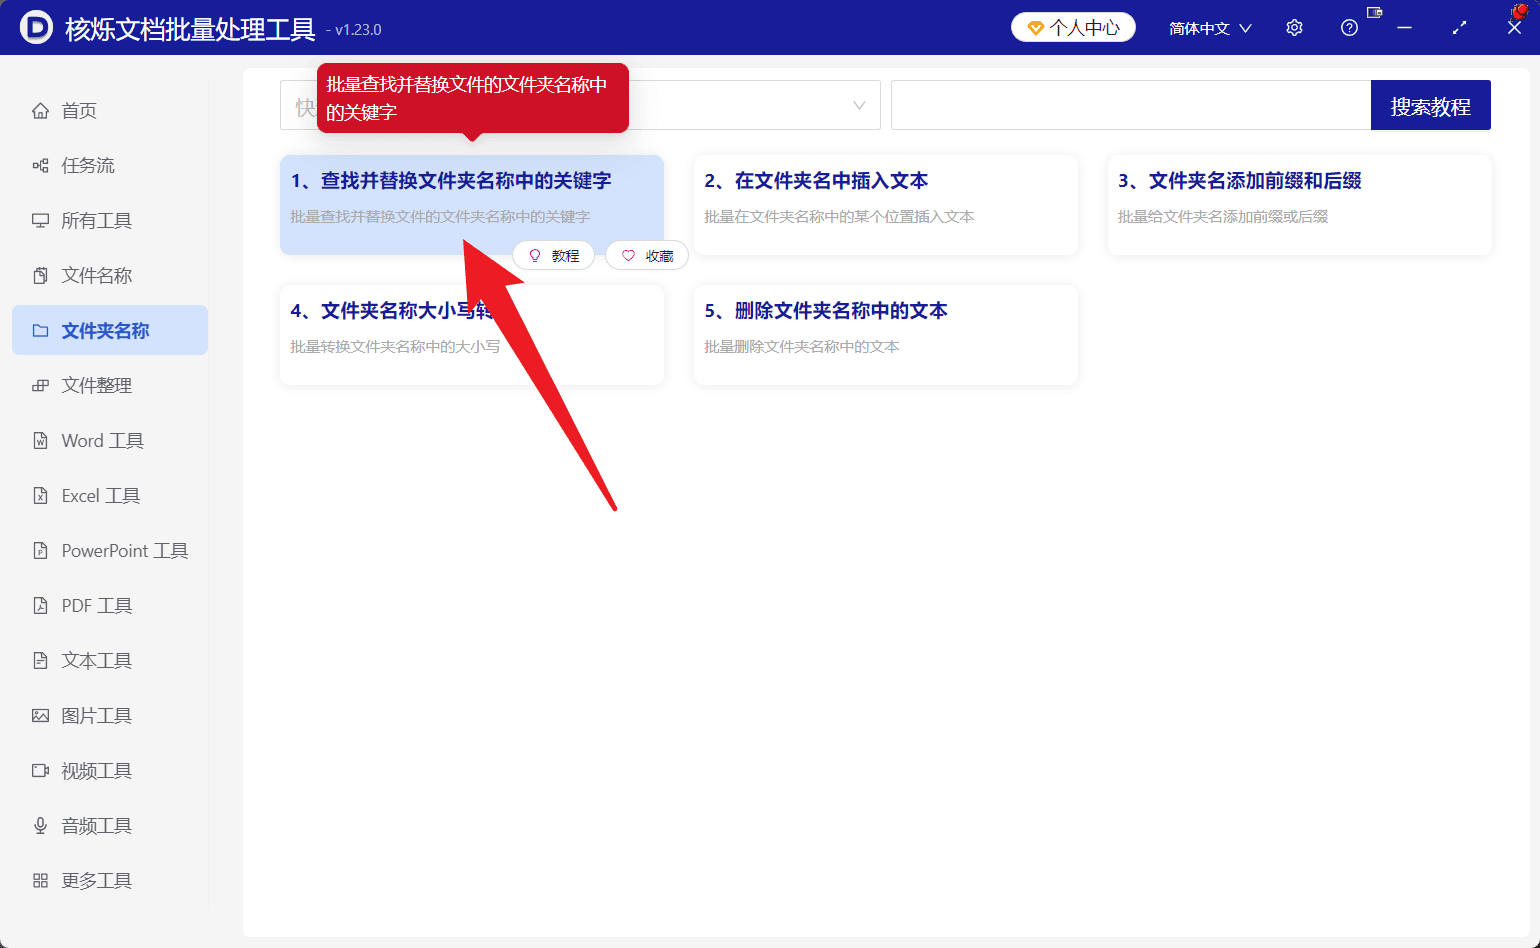Click the home icon beside 首页
1540x948 pixels.
tap(40, 110)
